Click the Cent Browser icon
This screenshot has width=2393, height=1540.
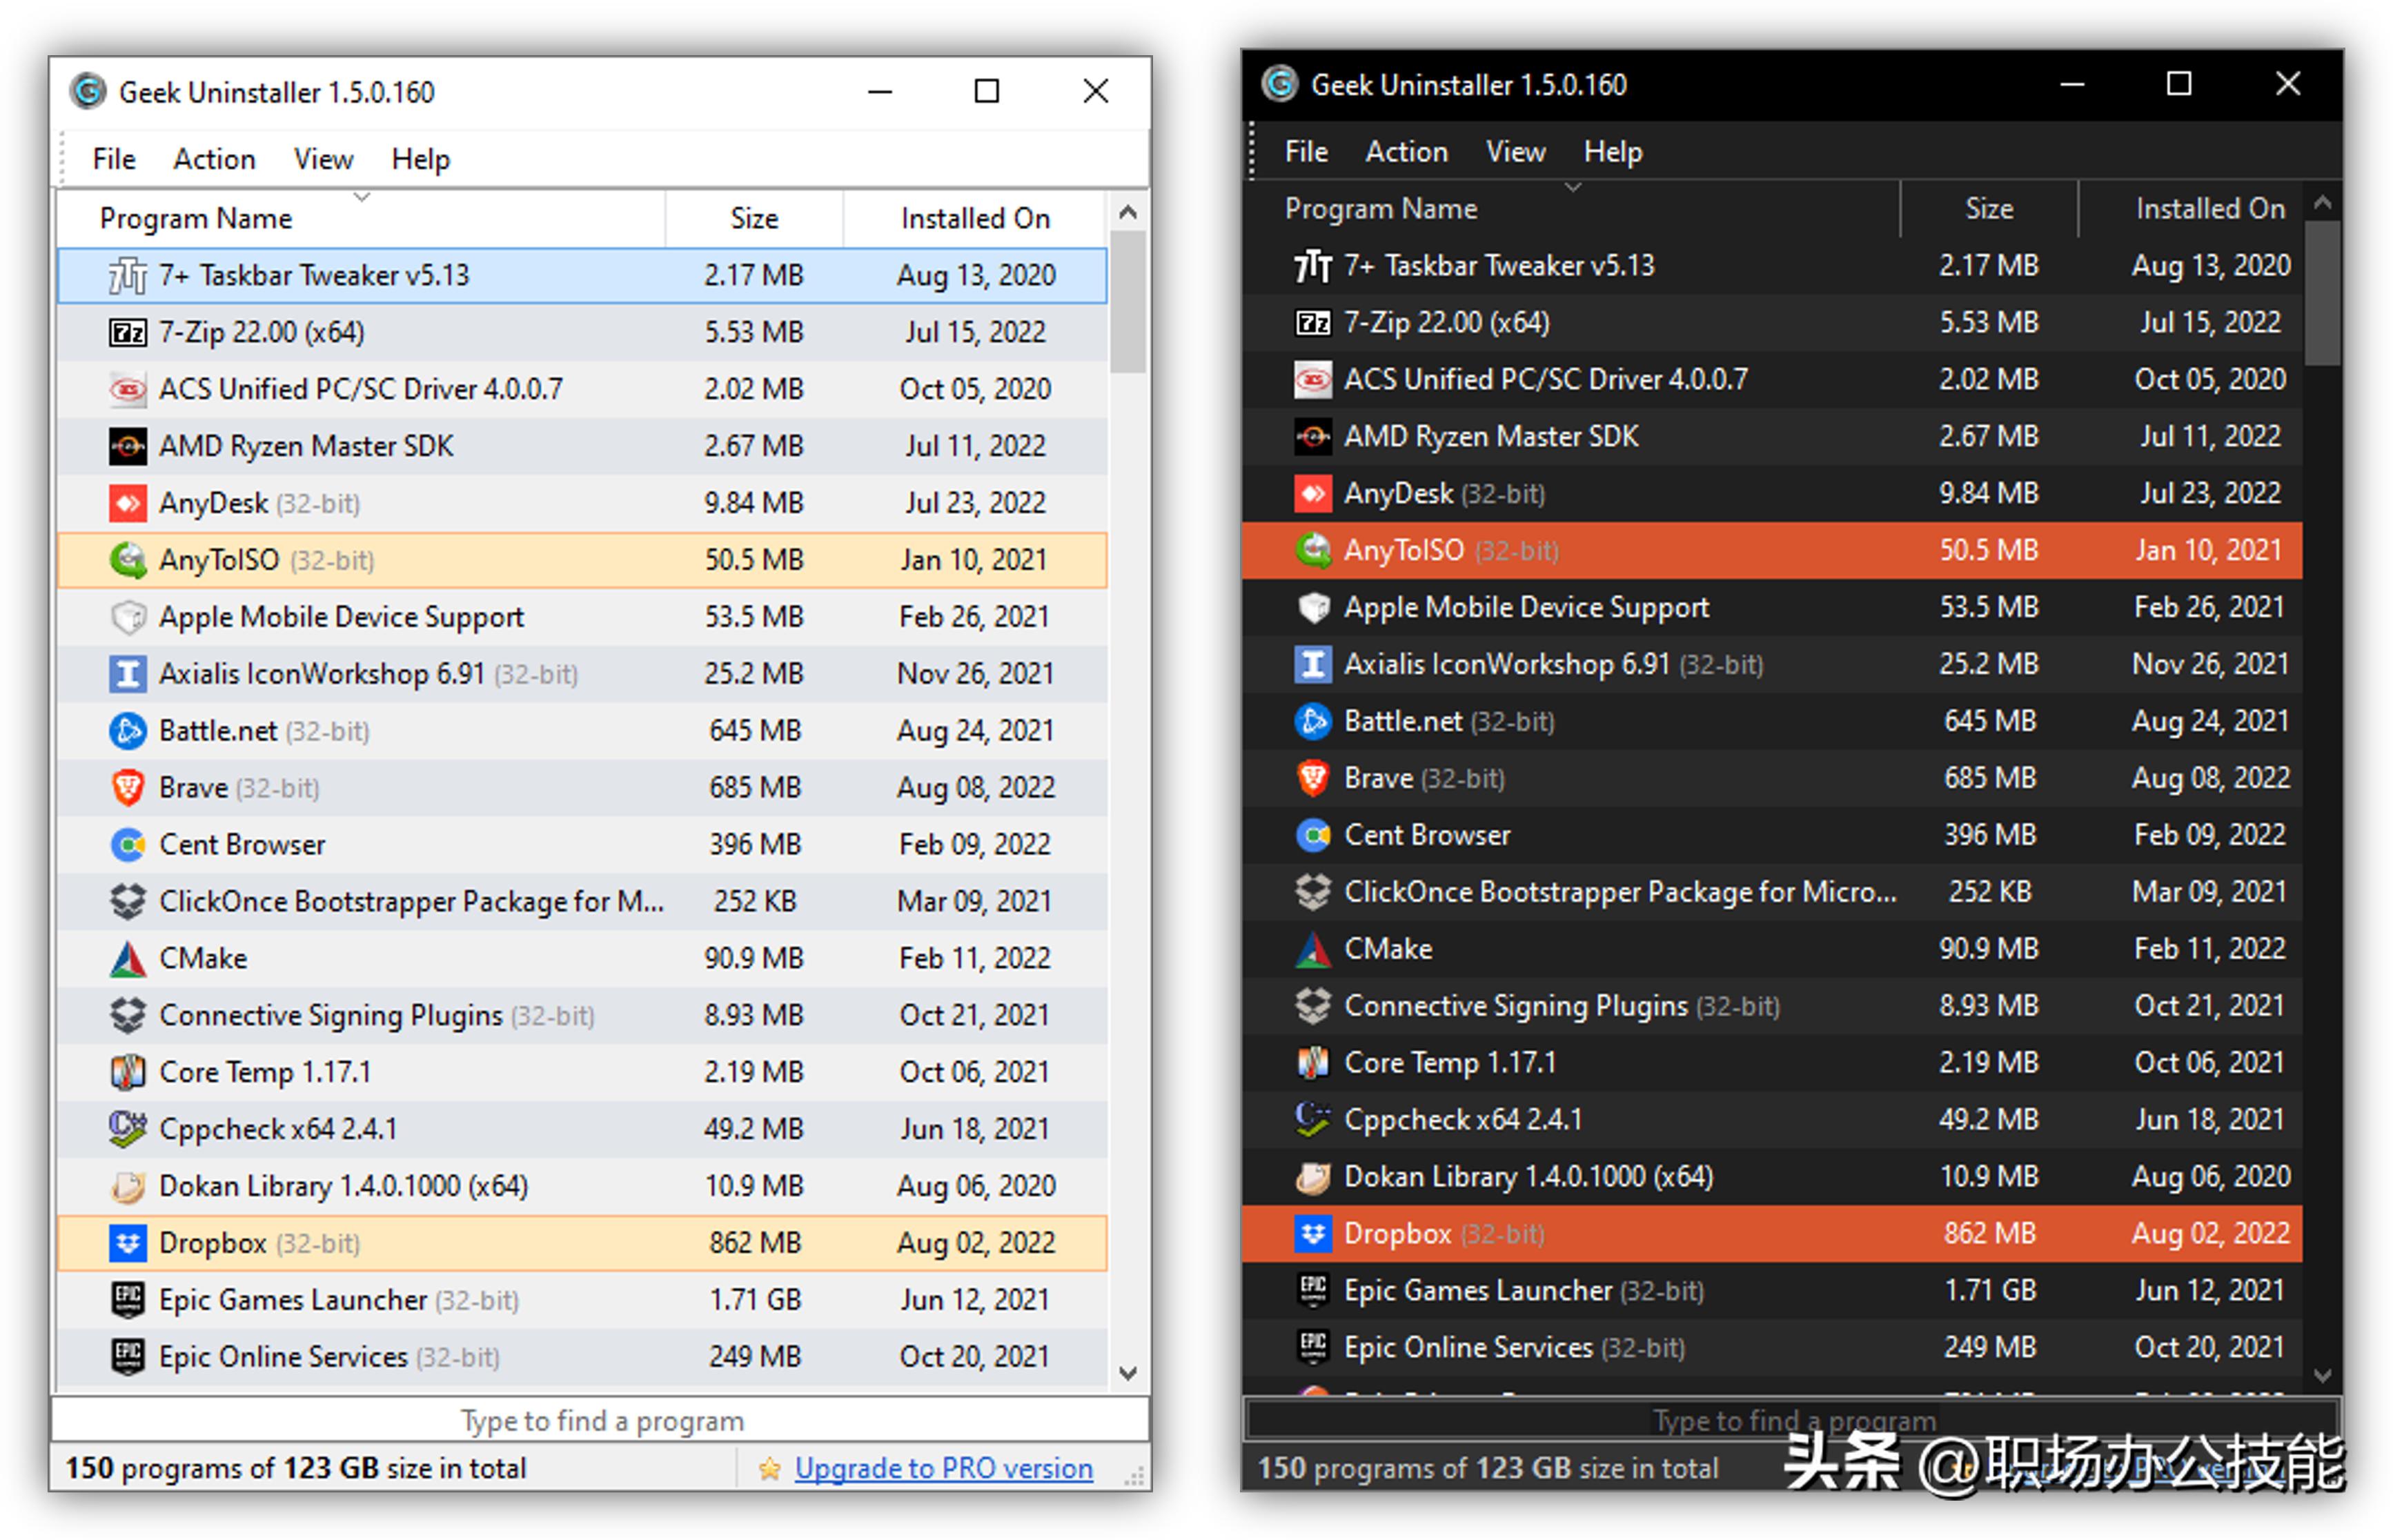127,844
